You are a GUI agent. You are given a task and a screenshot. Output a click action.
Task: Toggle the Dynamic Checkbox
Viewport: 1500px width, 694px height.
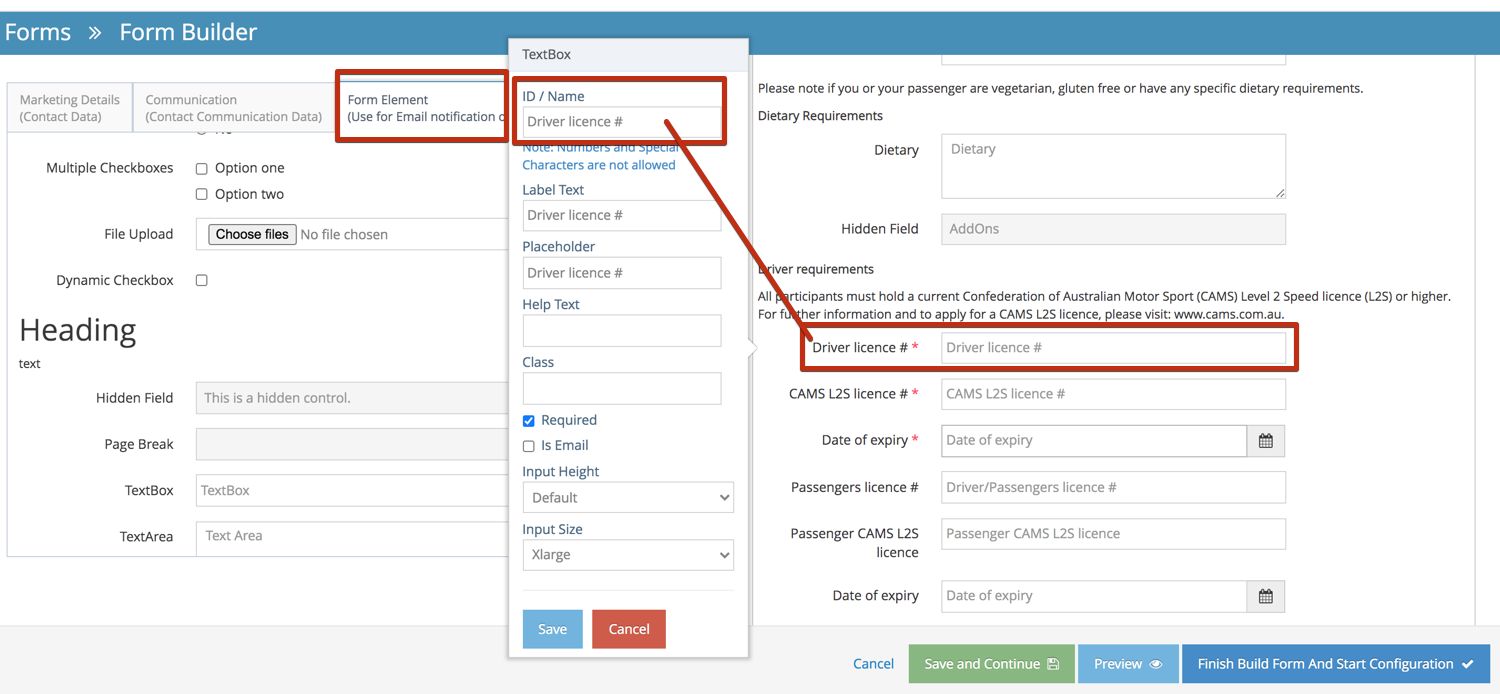202,281
